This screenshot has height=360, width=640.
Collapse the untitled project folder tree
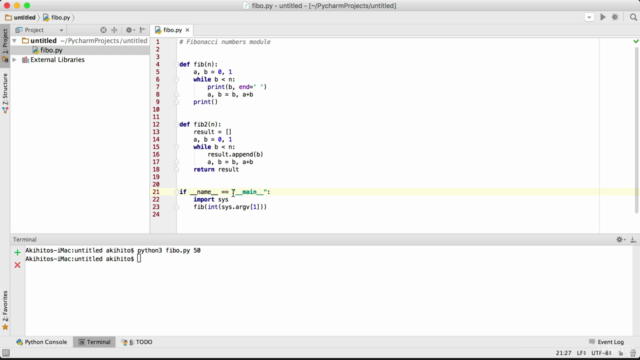pyautogui.click(x=15, y=41)
